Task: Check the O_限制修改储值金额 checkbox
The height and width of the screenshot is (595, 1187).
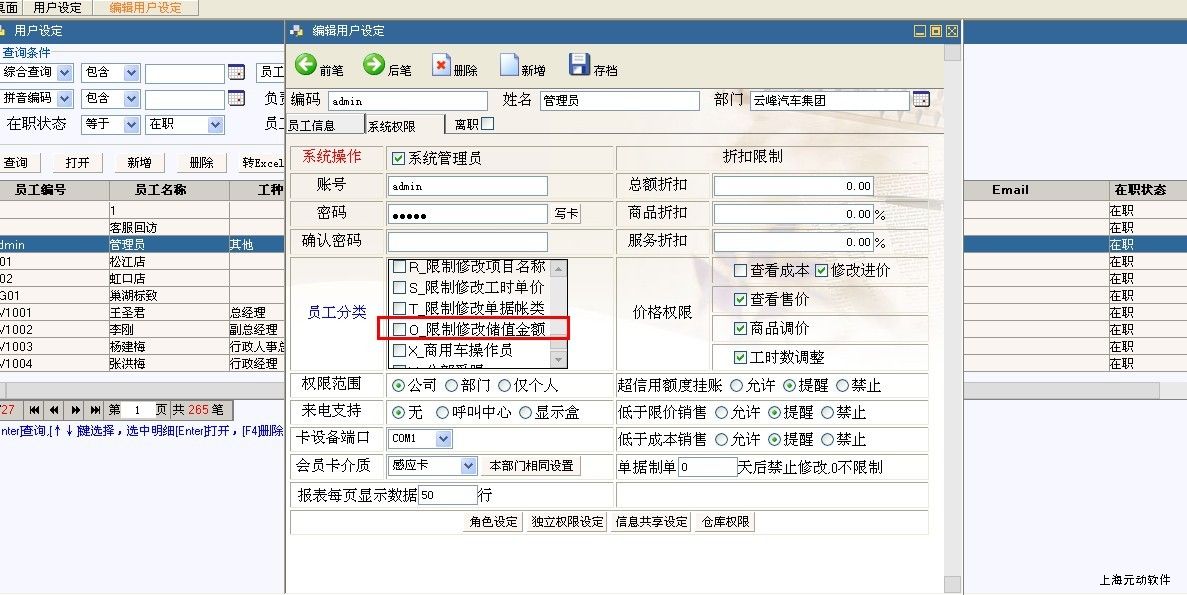Action: click(400, 329)
